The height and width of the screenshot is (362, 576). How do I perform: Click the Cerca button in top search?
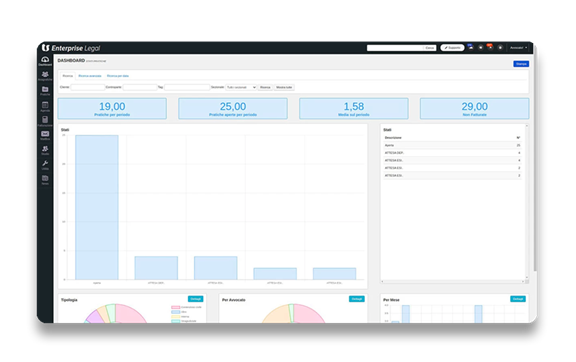(x=429, y=48)
